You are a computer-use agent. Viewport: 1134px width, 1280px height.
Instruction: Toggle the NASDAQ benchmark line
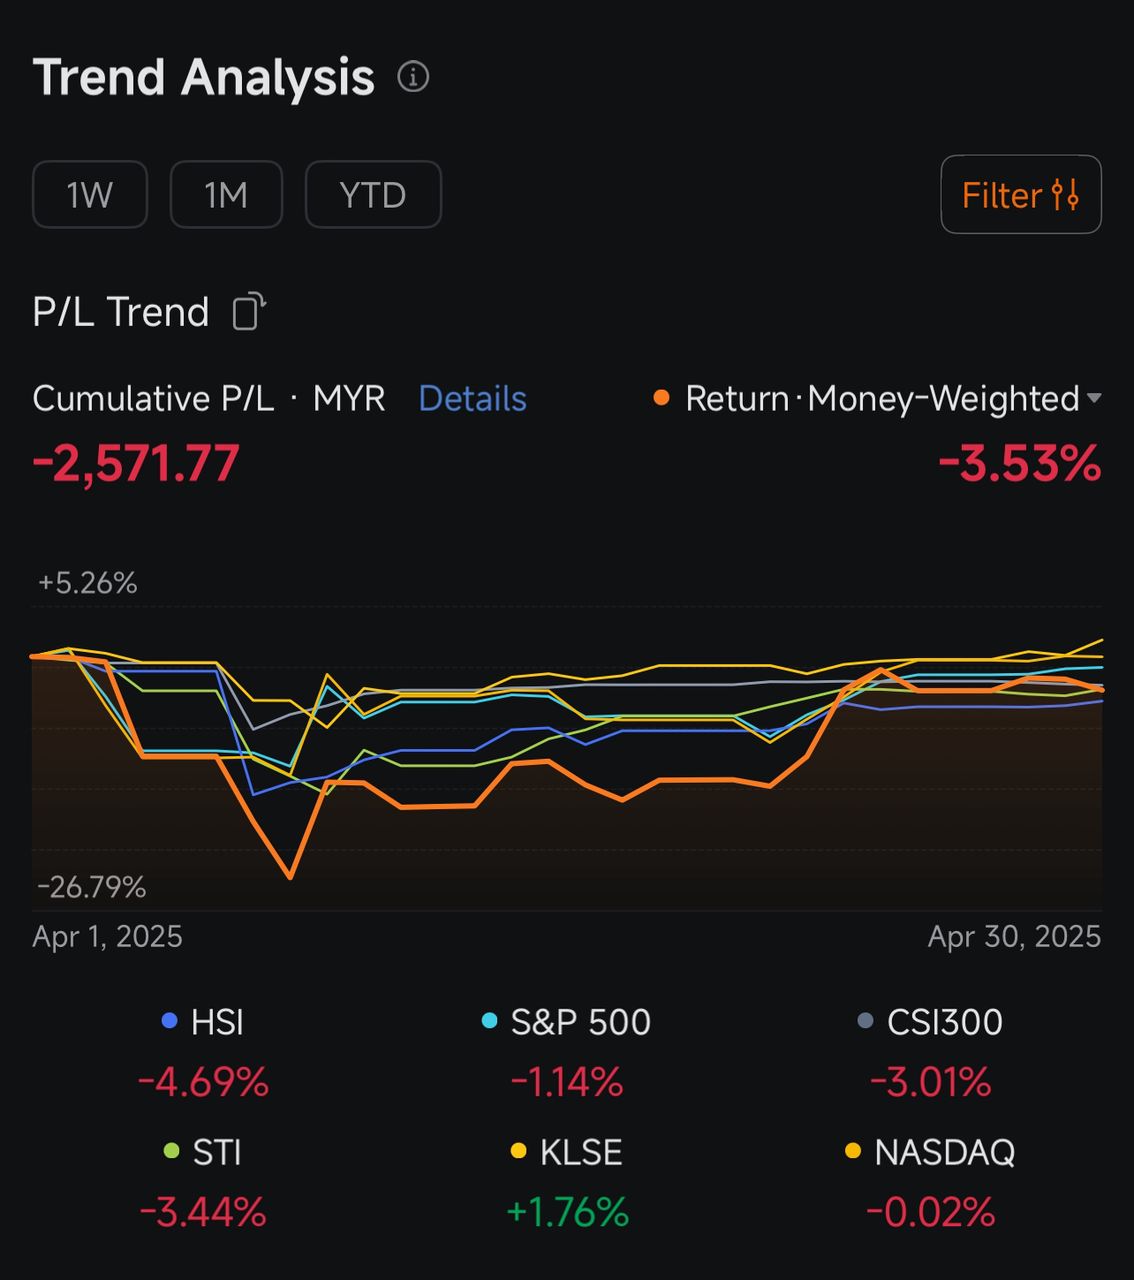[931, 1152]
